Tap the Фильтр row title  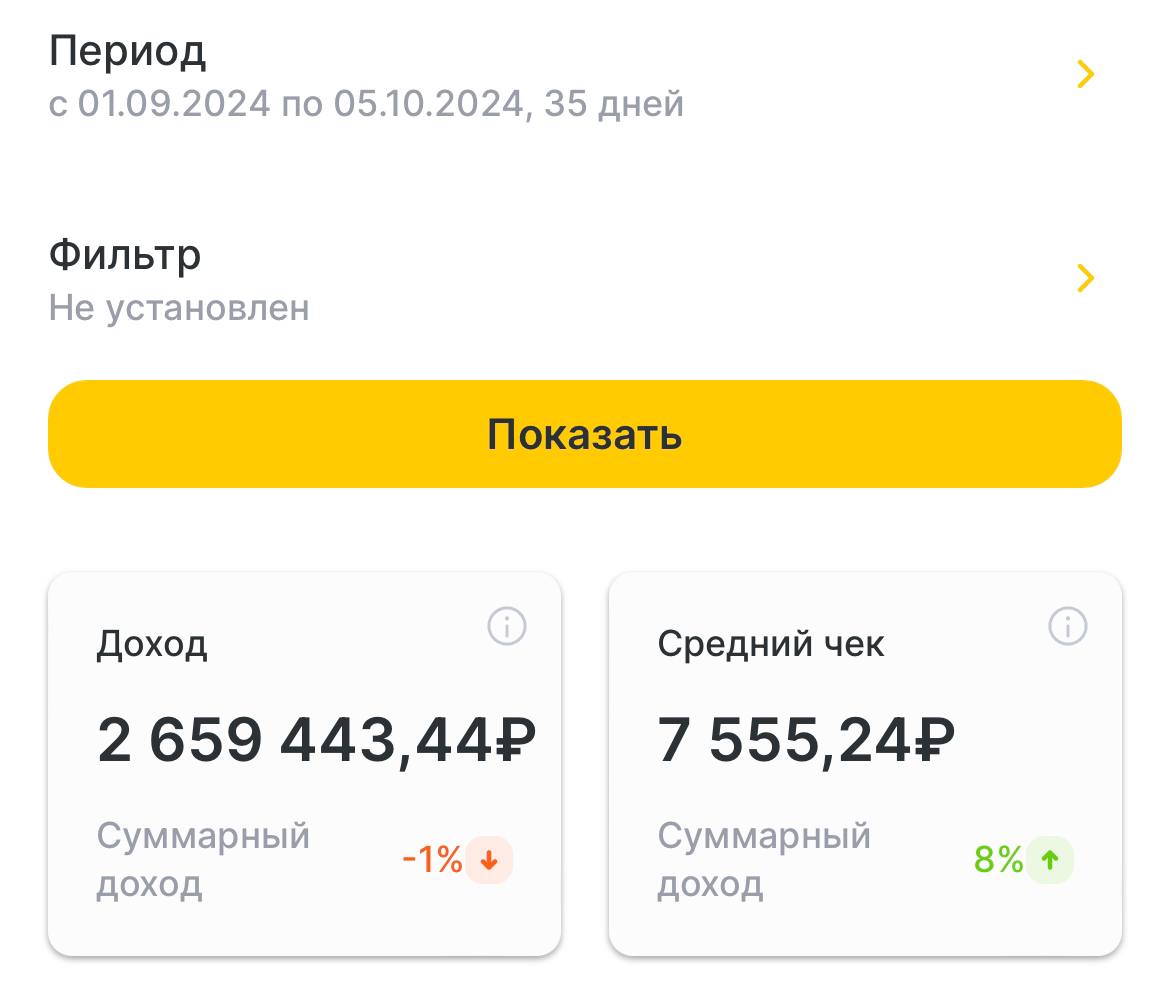125,255
